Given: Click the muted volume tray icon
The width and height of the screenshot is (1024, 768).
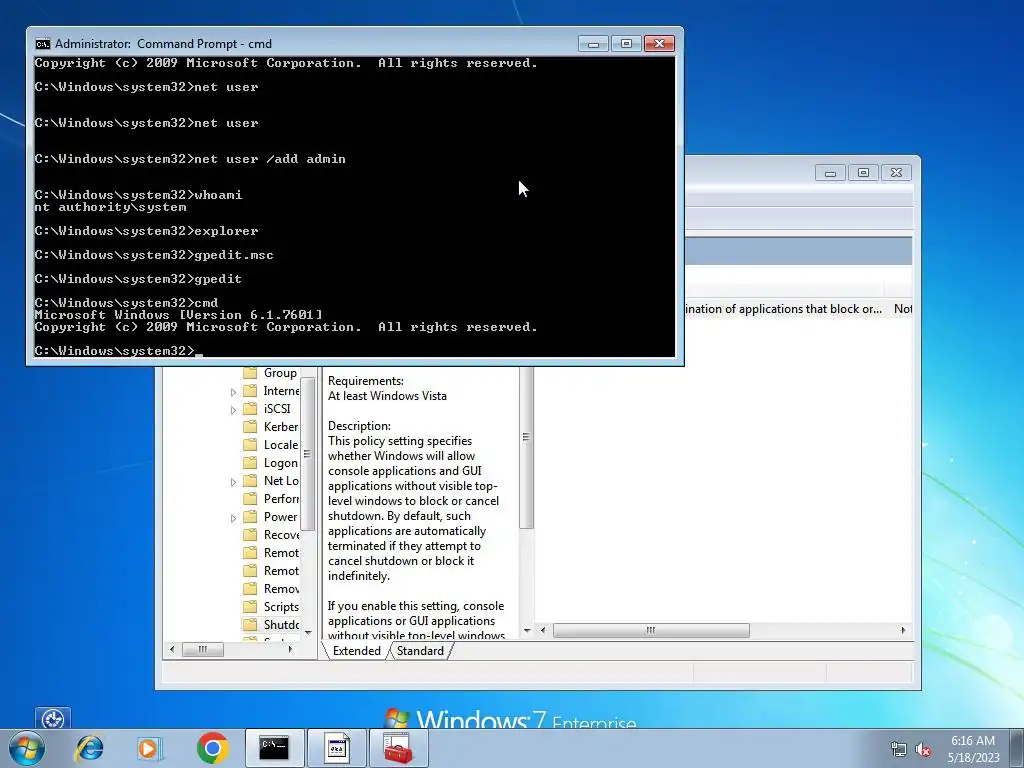Looking at the screenshot, I should 923,749.
